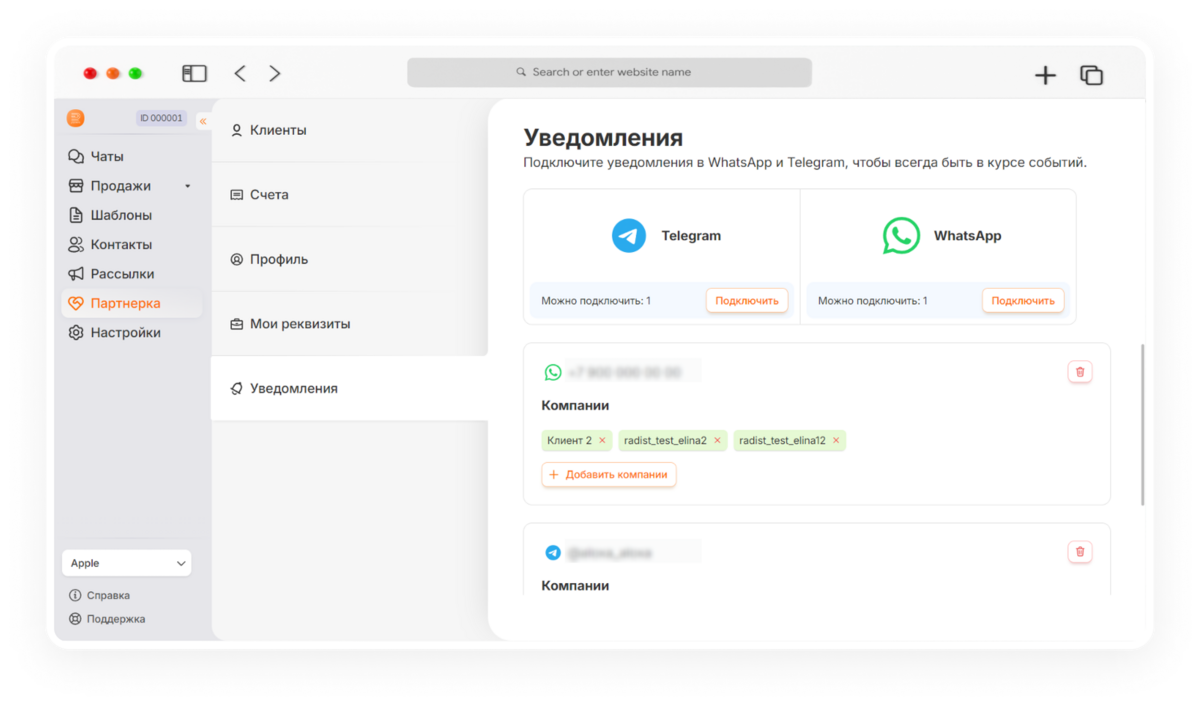Click the orange account avatar icon

point(76,118)
